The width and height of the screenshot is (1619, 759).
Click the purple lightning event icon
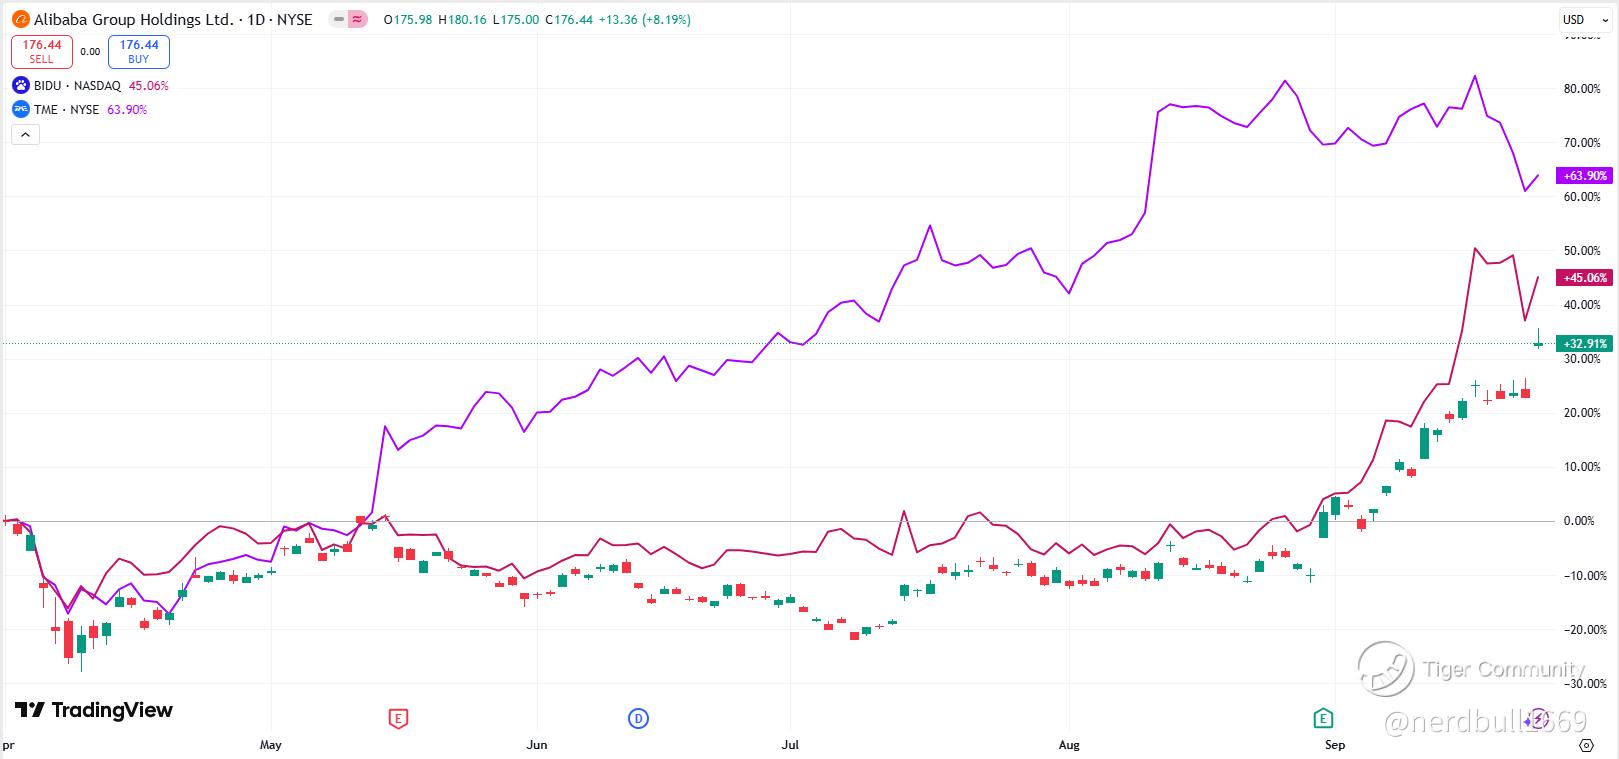point(1540,718)
